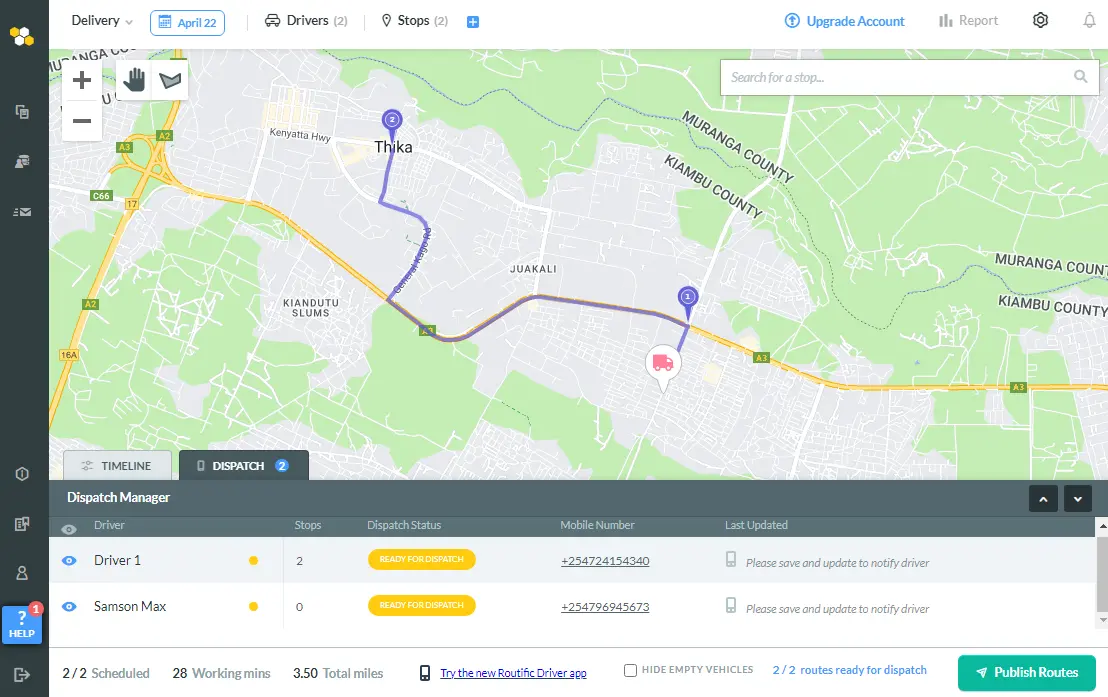Click the stop search input field
Image resolution: width=1108 pixels, height=697 pixels.
point(900,77)
